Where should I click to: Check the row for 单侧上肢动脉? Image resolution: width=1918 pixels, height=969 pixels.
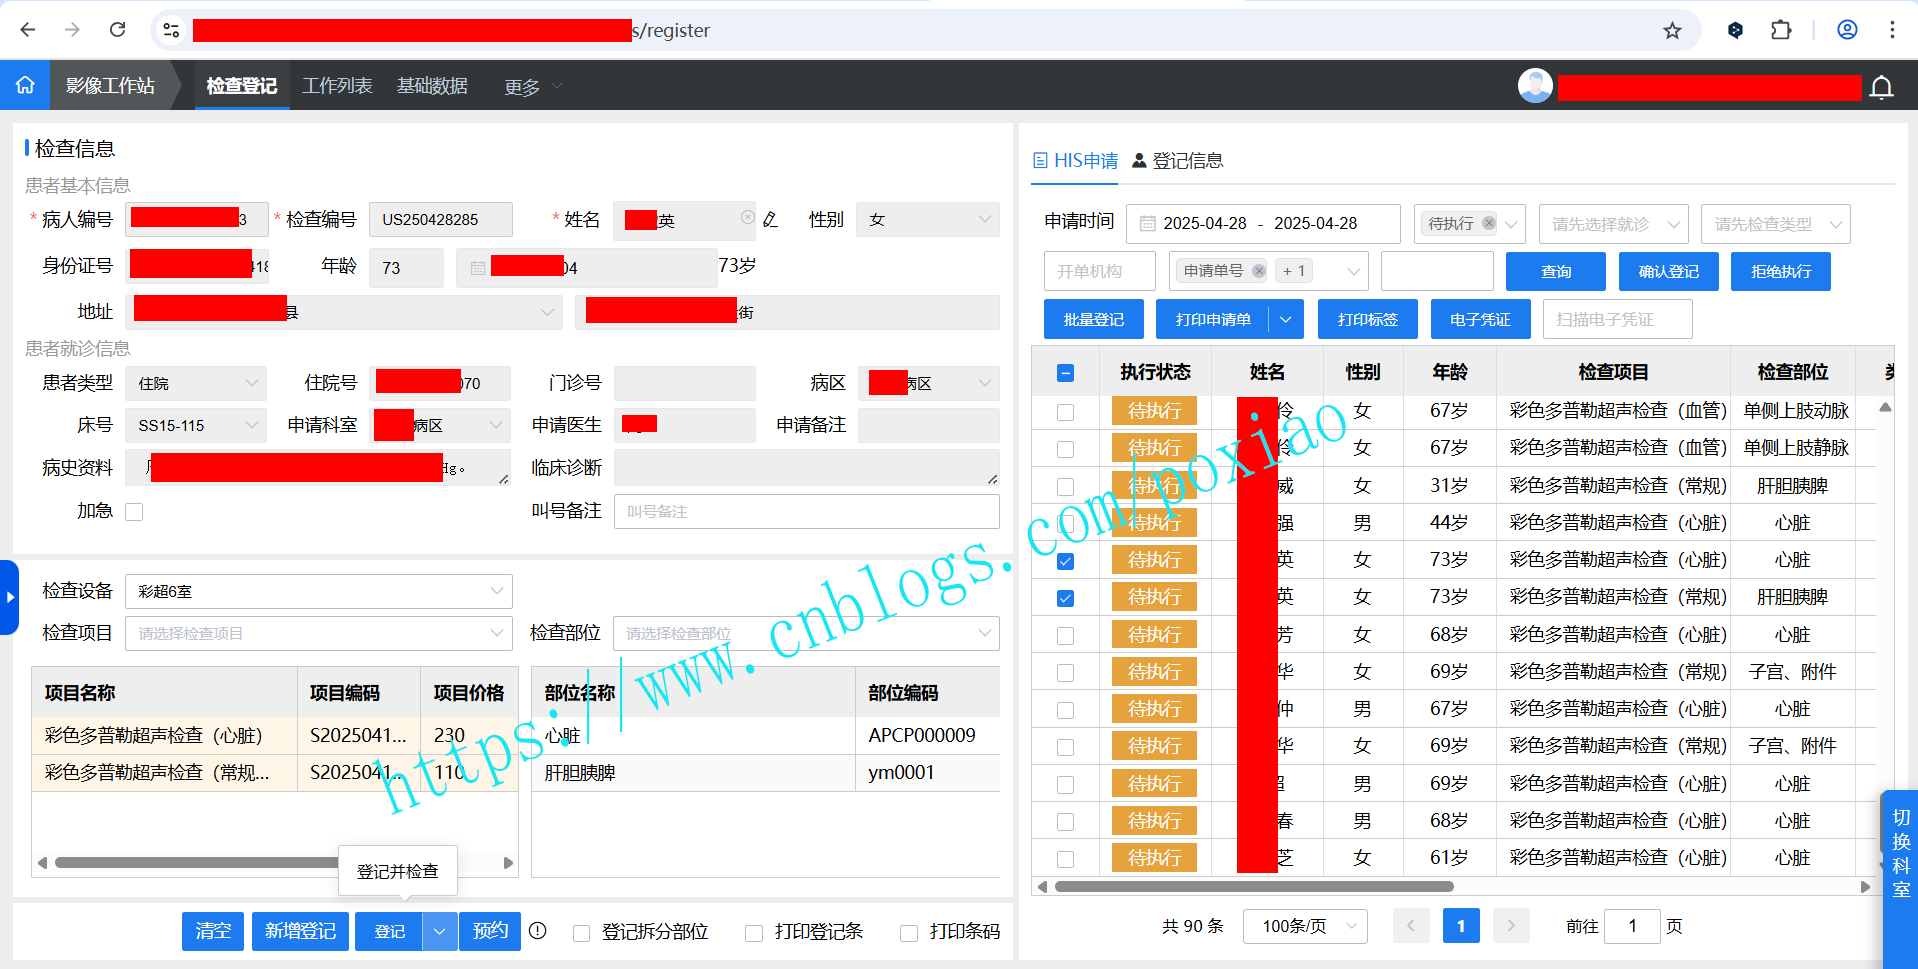1066,412
